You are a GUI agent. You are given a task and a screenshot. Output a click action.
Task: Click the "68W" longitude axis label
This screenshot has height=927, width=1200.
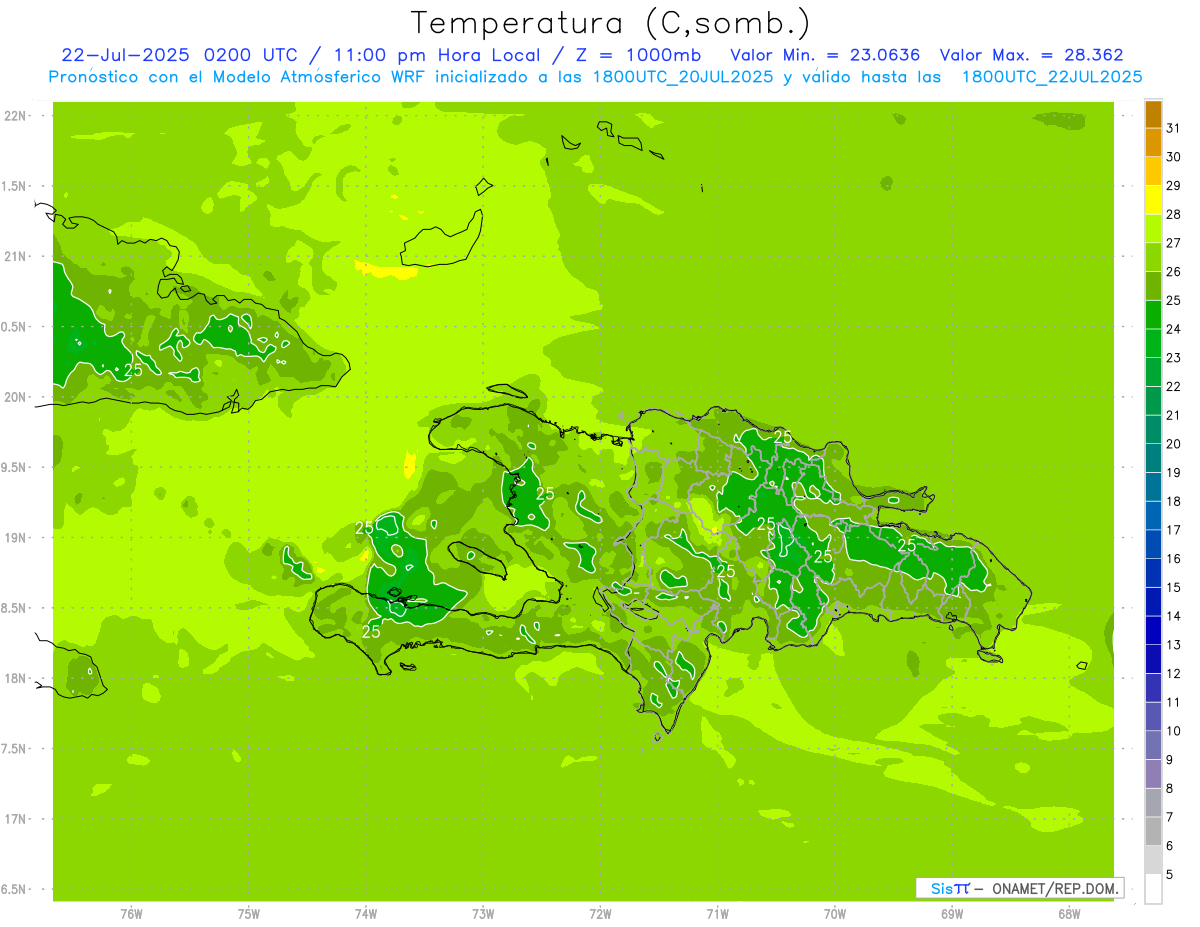(1069, 914)
